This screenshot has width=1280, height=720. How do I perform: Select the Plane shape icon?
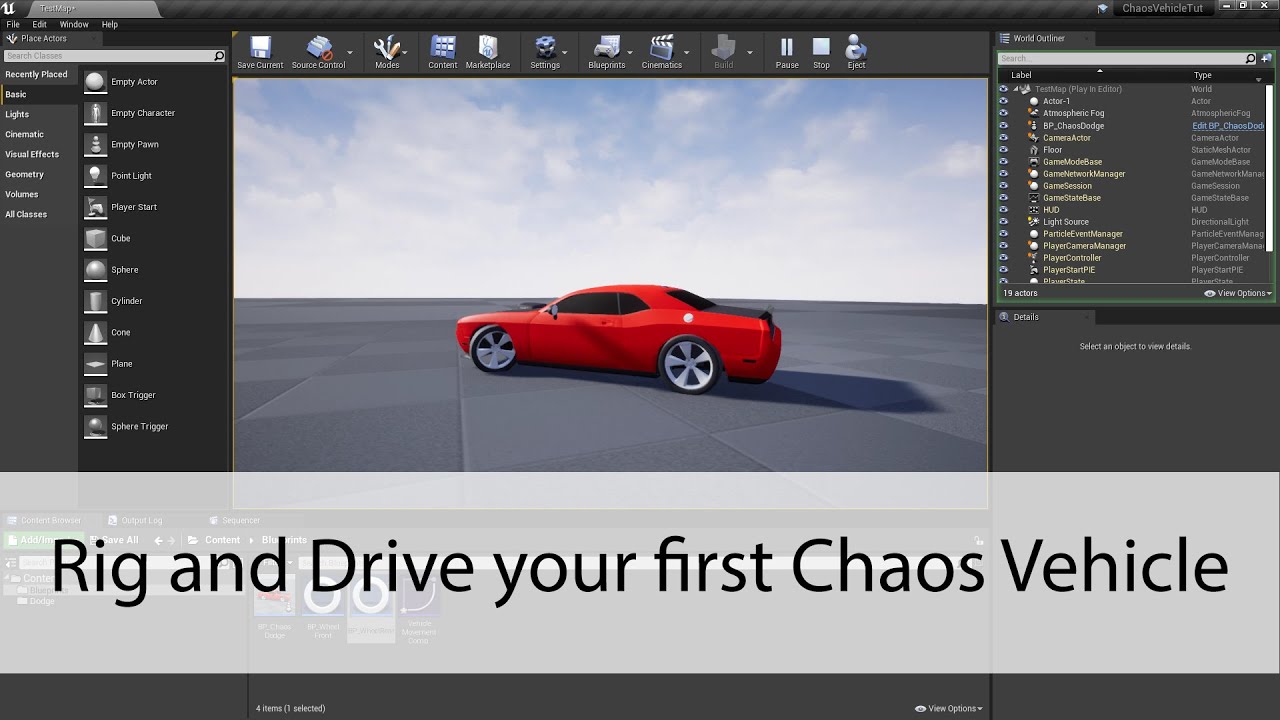95,364
